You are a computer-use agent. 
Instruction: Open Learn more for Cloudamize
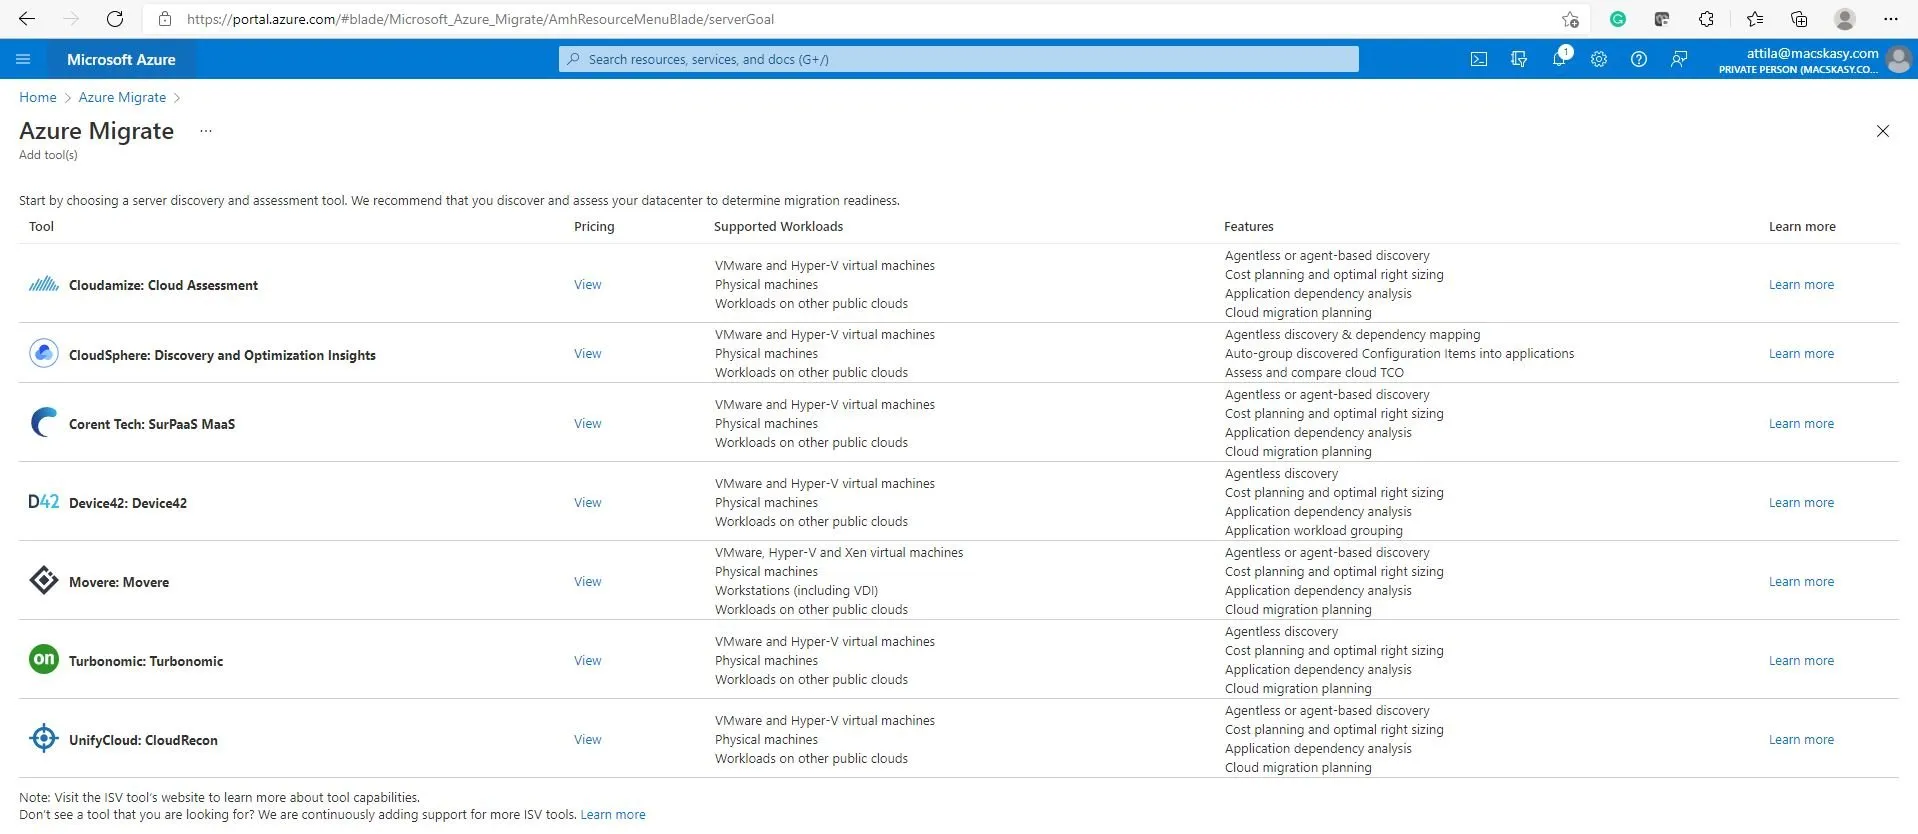[x=1801, y=285]
